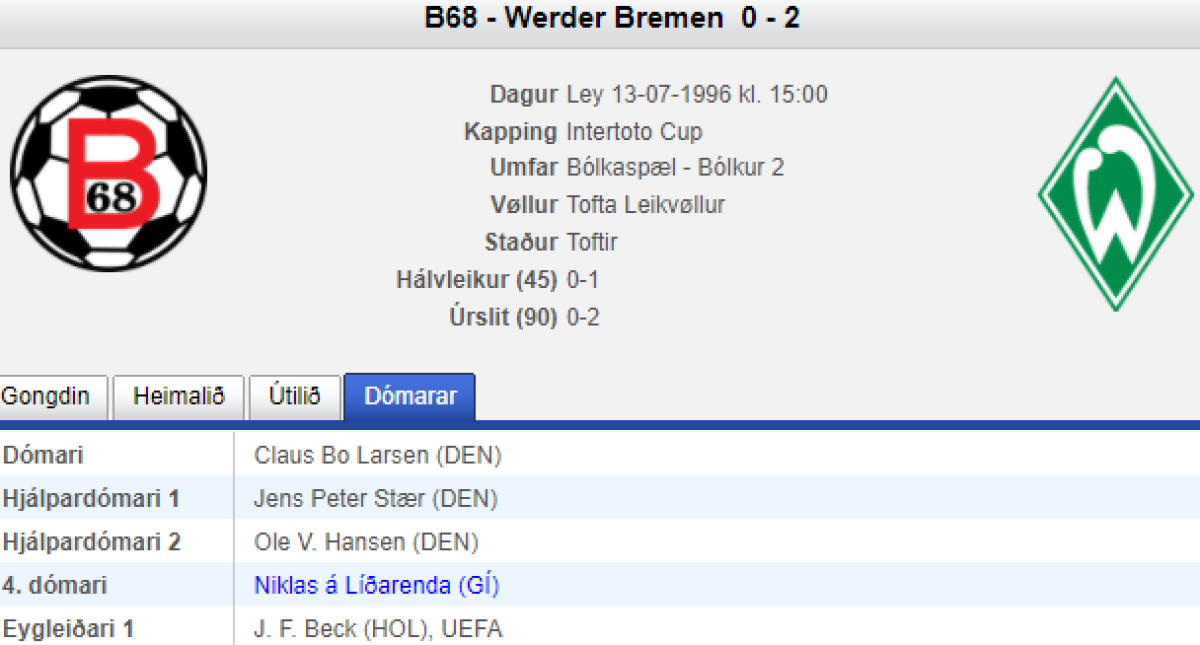
Task: Open Niklas á Líðarenda (GÍ) link
Action: pyautogui.click(x=376, y=585)
